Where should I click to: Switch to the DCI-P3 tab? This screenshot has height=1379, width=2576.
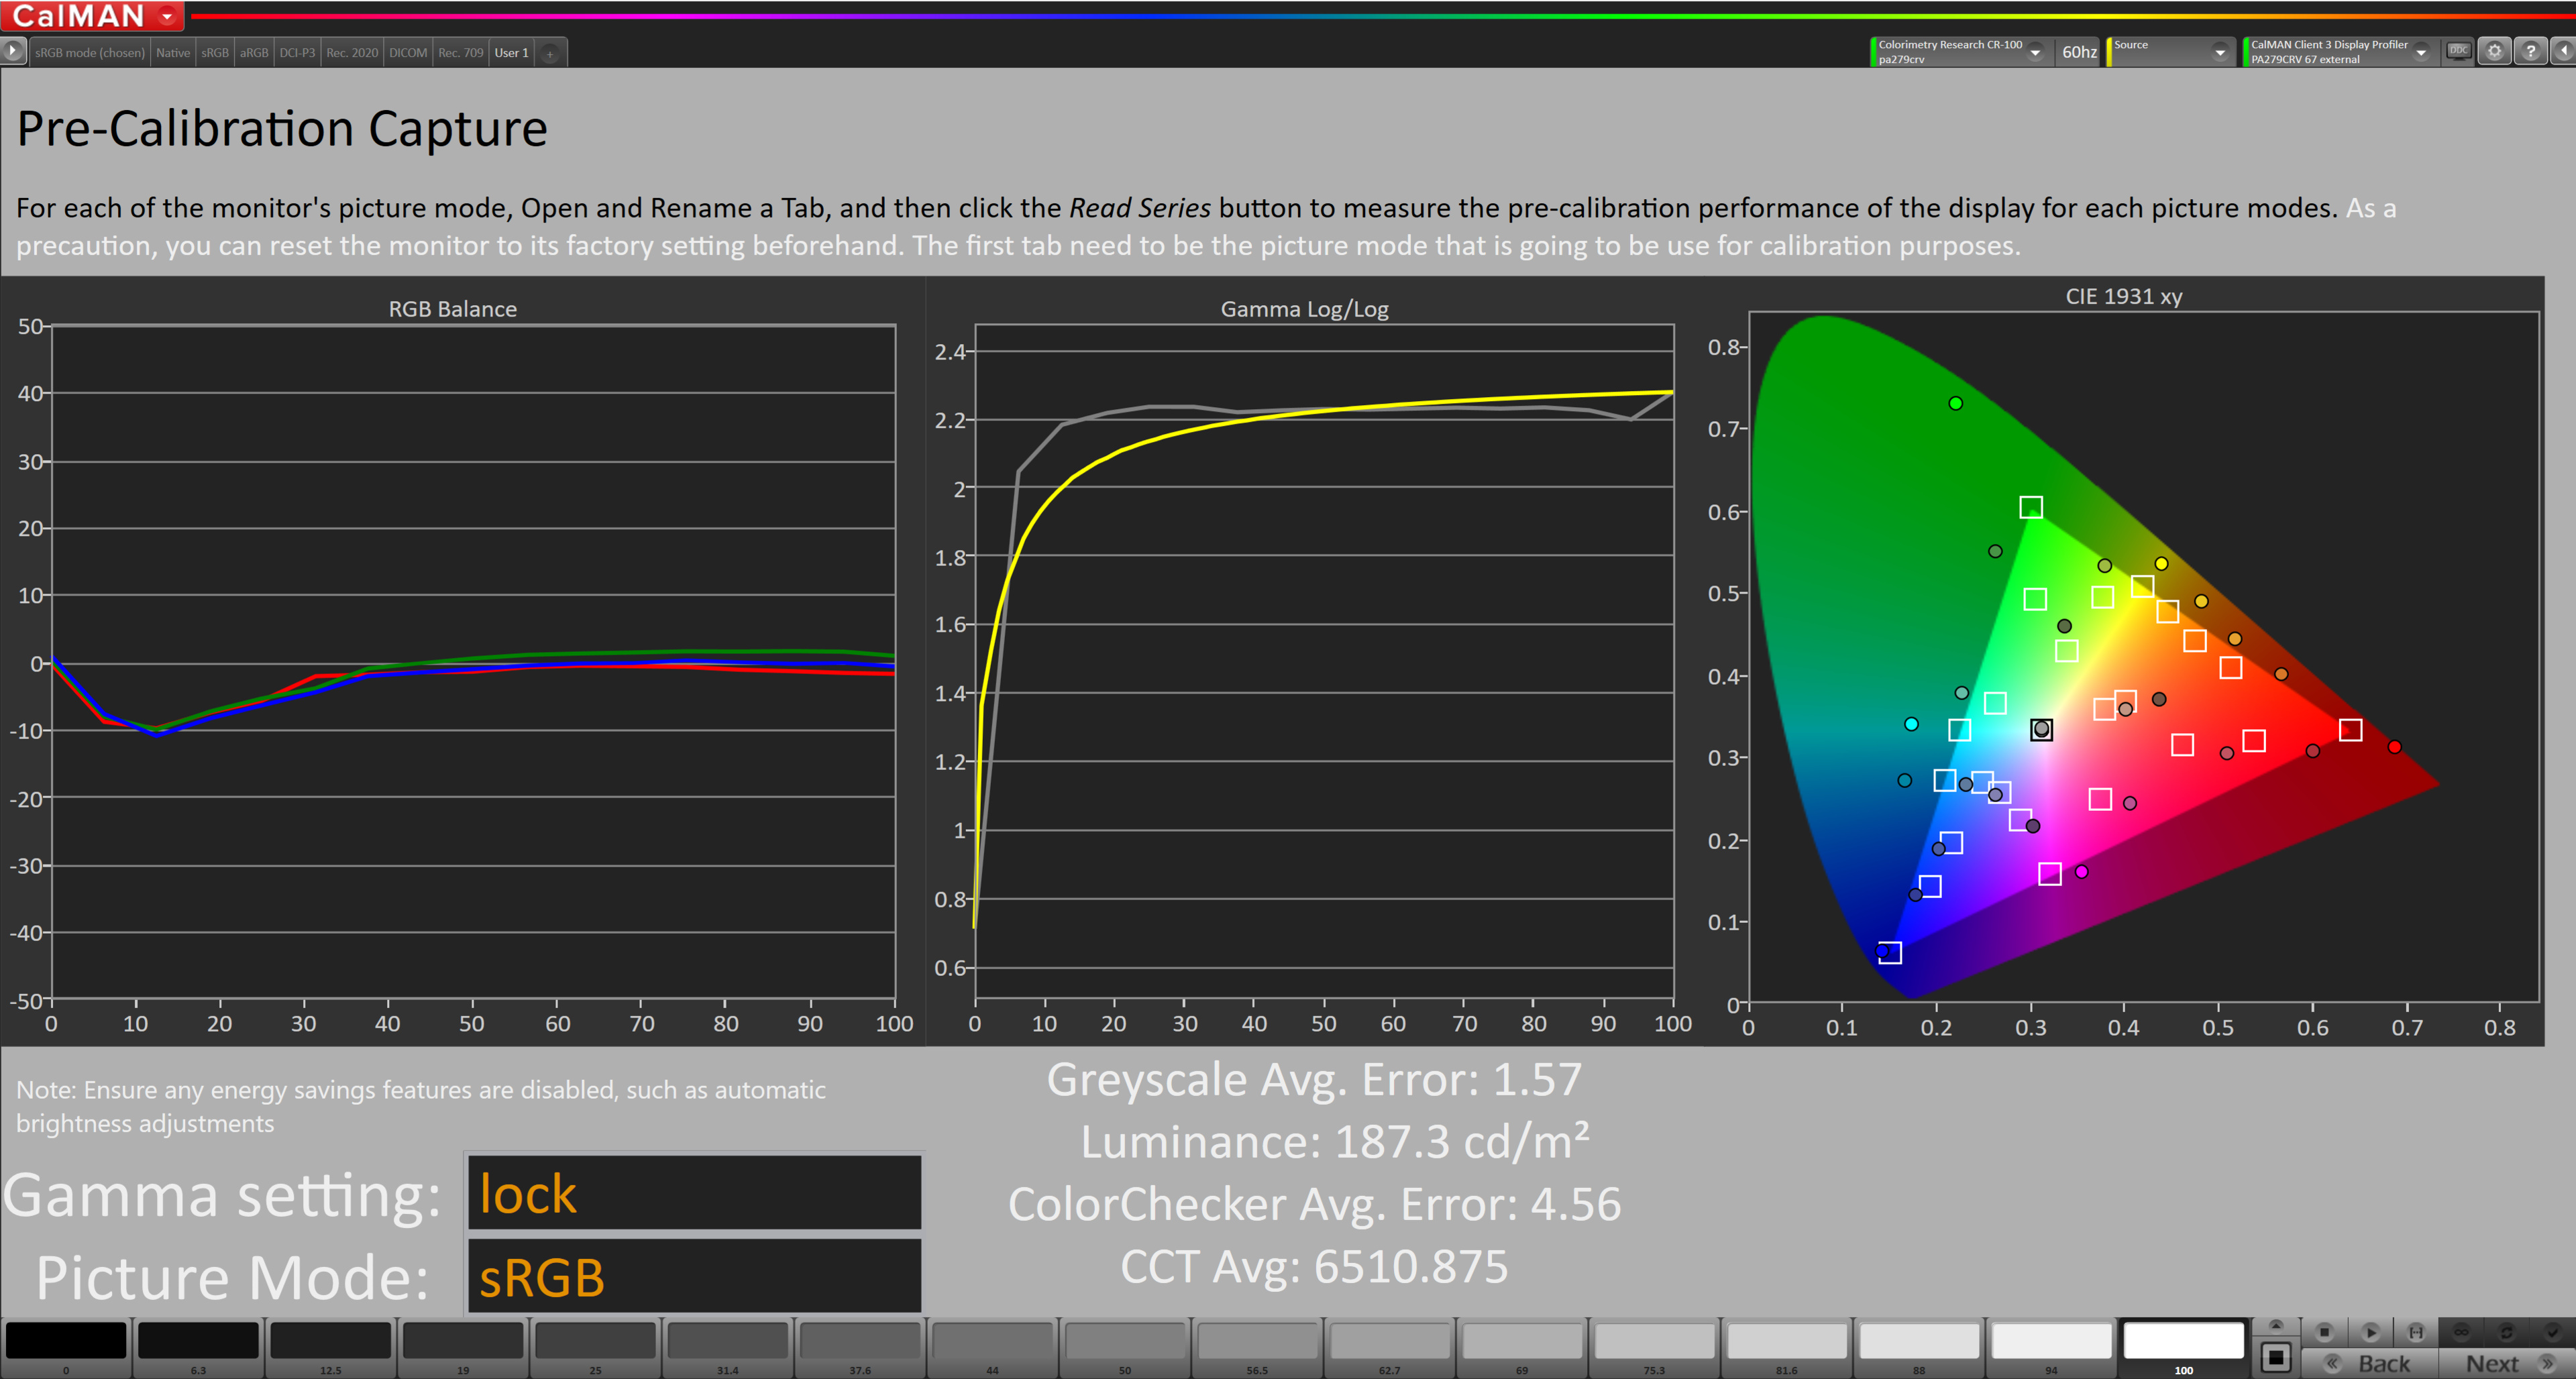coord(297,53)
